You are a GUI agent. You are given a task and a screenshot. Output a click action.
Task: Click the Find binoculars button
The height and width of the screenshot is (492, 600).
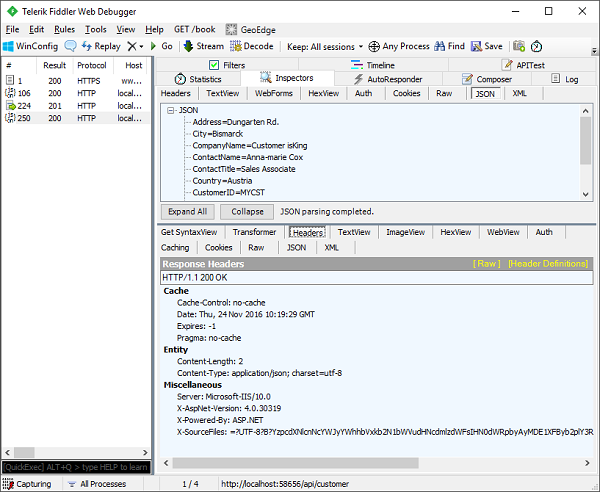(449, 46)
